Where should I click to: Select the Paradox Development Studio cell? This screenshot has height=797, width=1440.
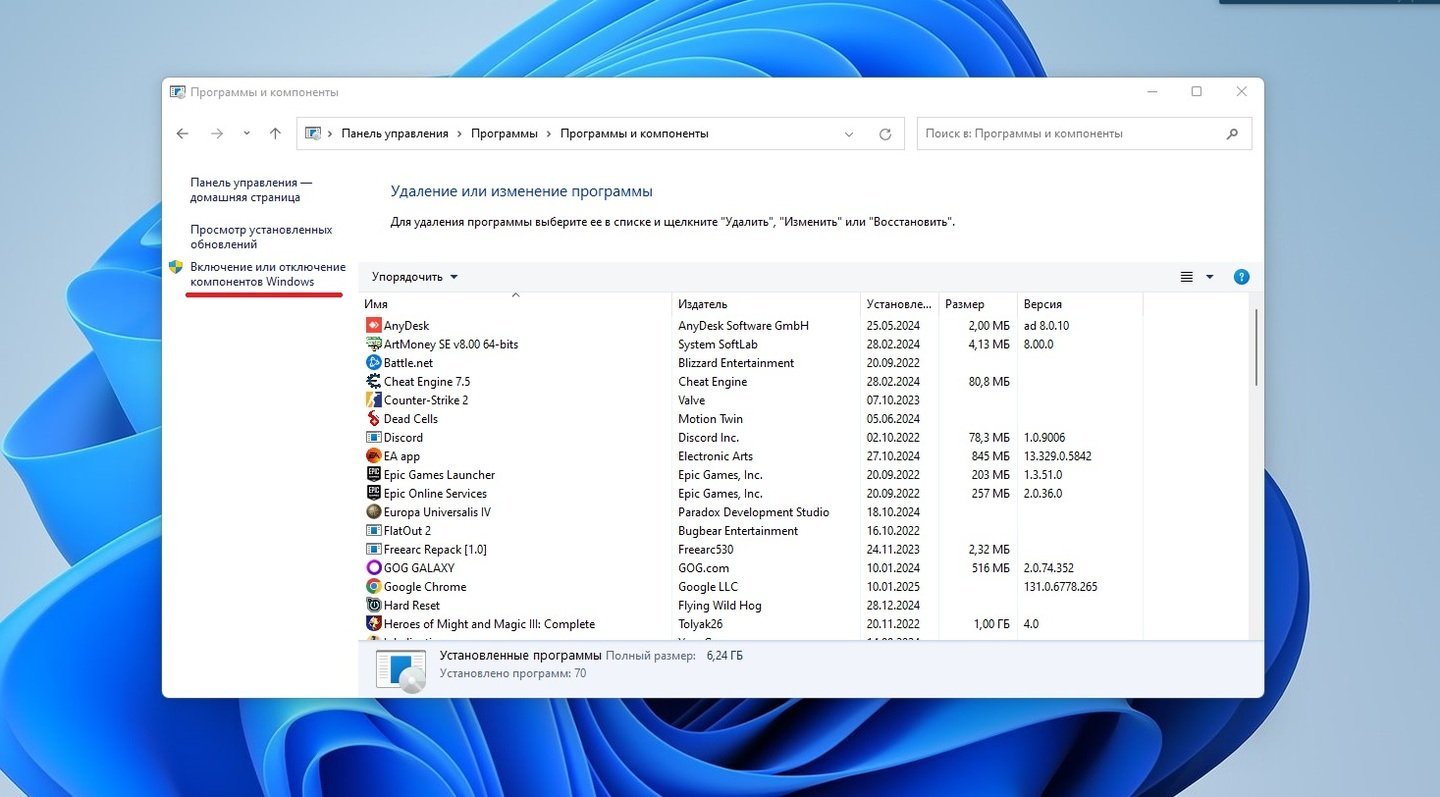tap(753, 512)
